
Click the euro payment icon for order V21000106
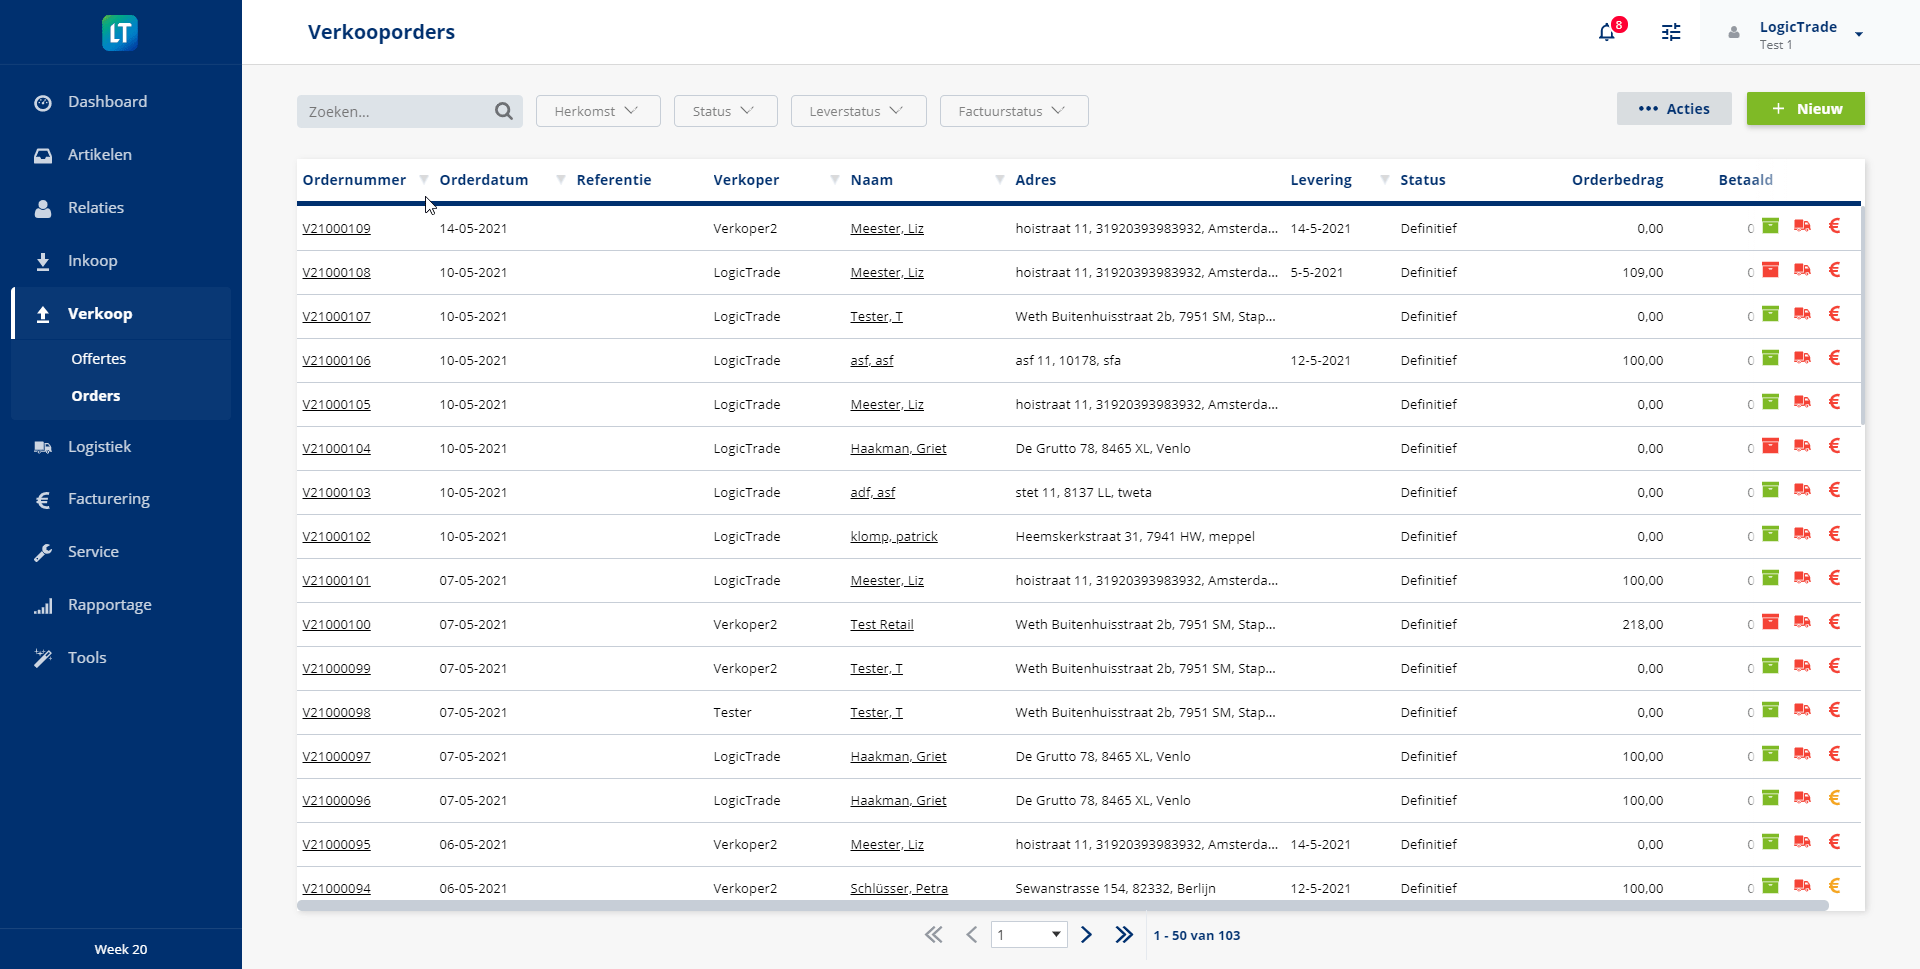pos(1834,358)
